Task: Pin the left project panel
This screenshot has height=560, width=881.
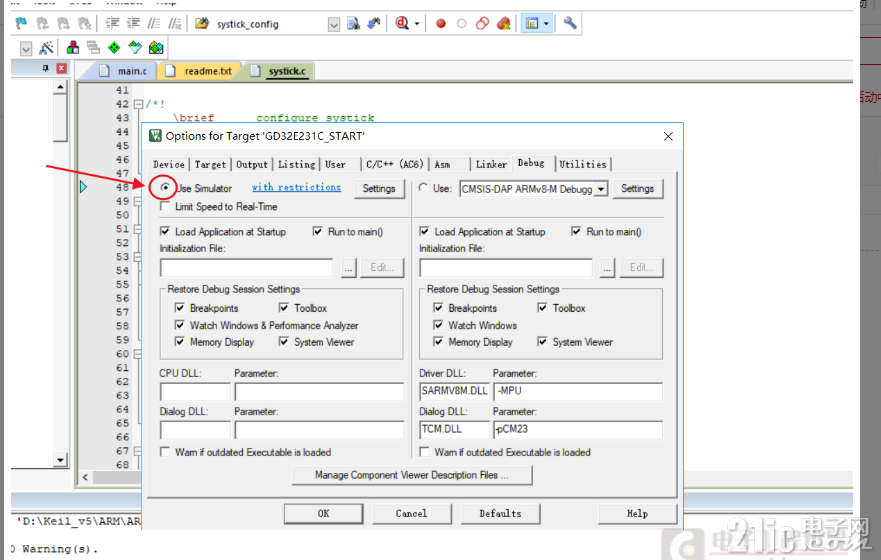Action: [46, 69]
